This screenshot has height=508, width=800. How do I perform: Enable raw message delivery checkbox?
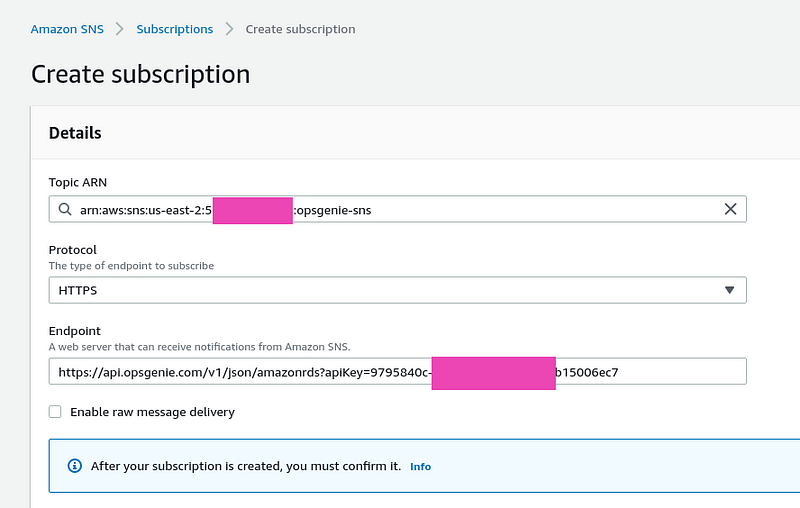click(x=55, y=412)
